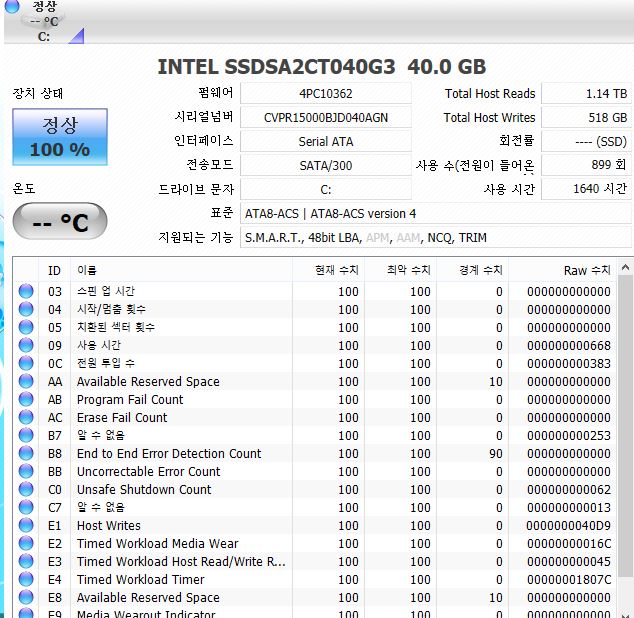Click the 정상 100 % health status button
Viewport: 634px width, 618px height.
(x=60, y=137)
